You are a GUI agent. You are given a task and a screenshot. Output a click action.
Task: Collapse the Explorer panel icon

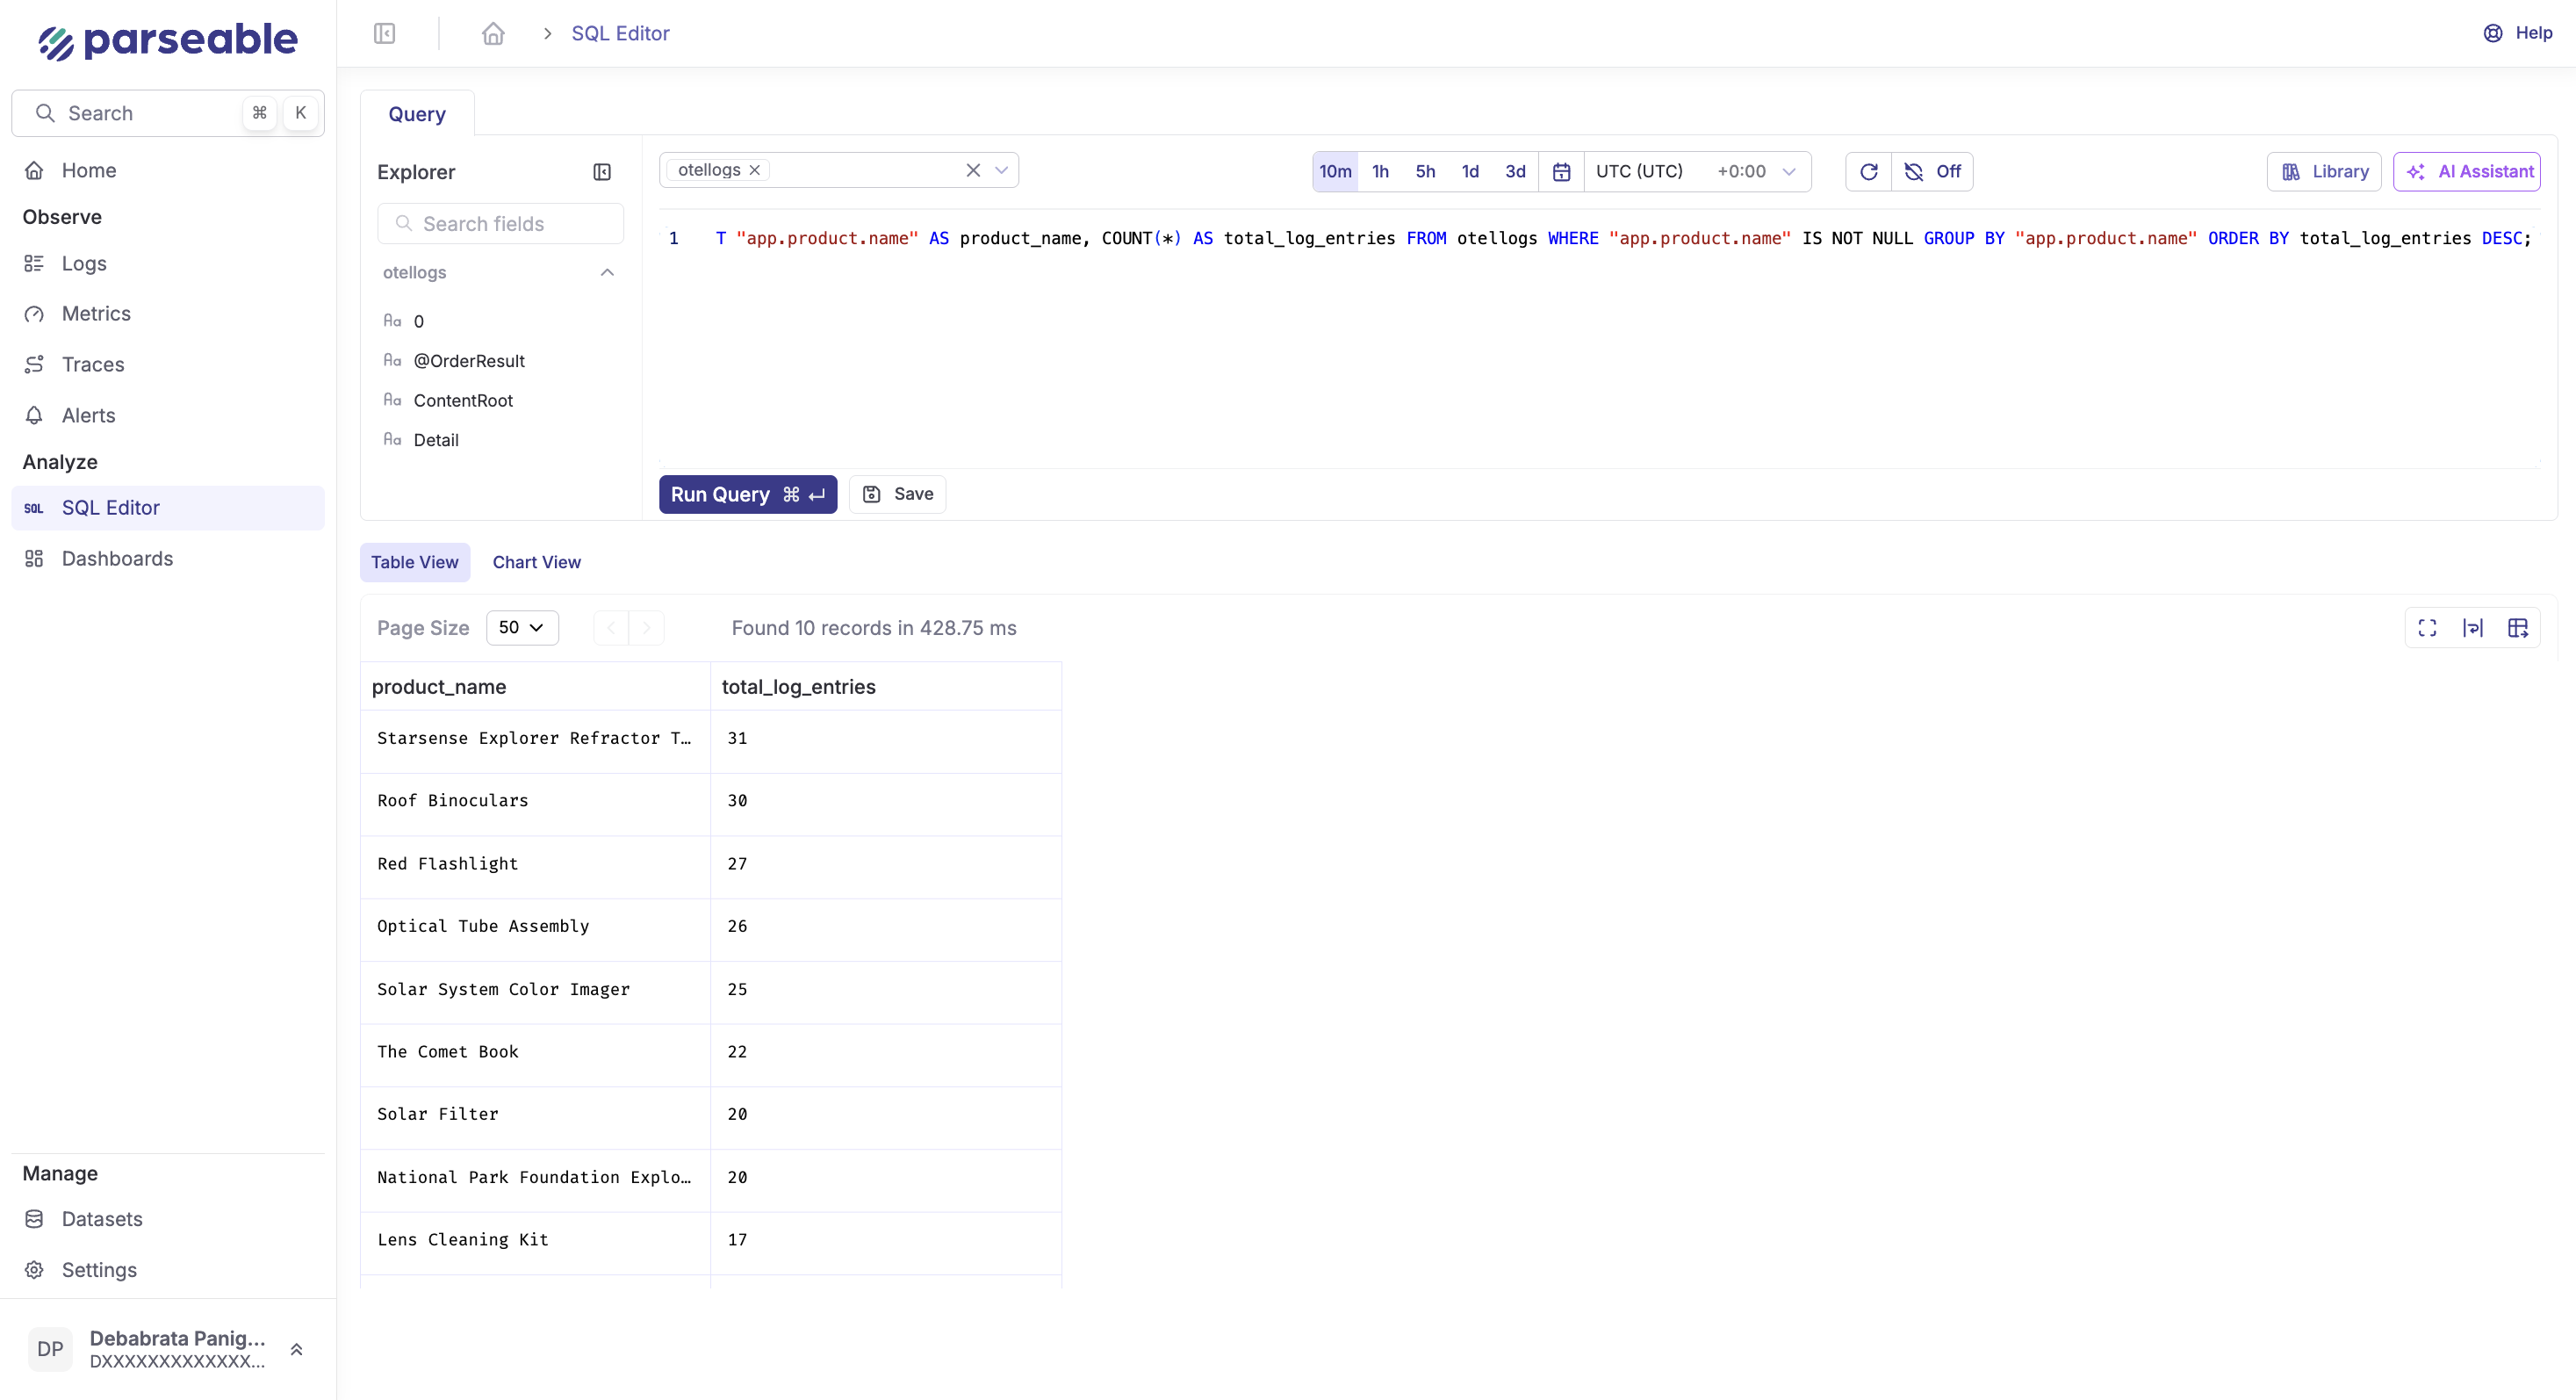click(x=602, y=172)
